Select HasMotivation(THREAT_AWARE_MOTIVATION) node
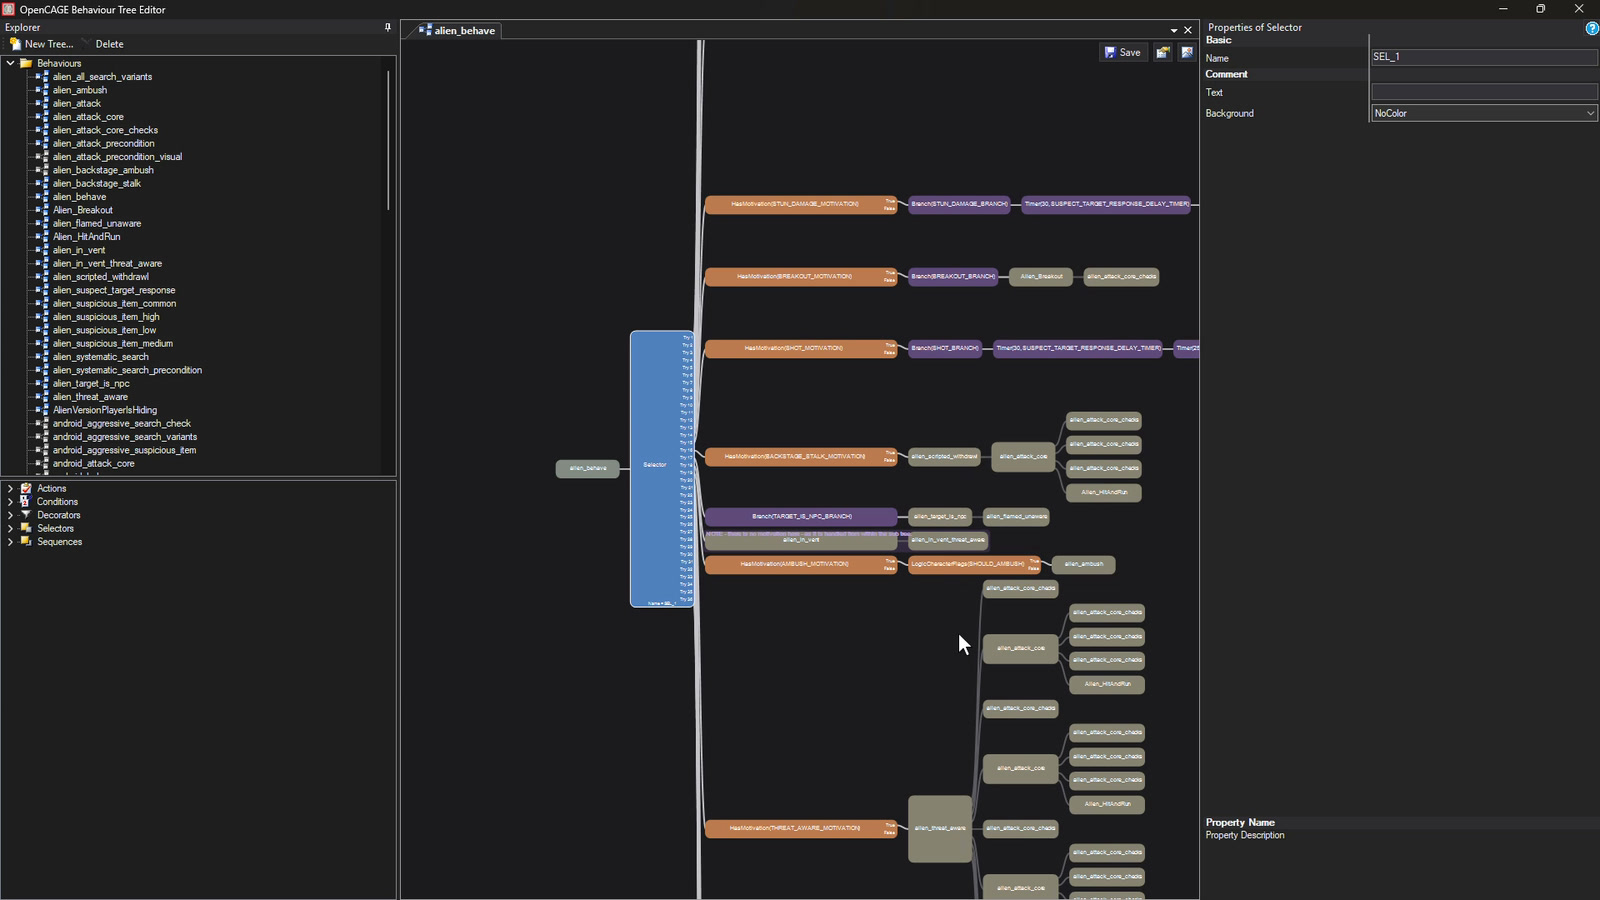 801,828
